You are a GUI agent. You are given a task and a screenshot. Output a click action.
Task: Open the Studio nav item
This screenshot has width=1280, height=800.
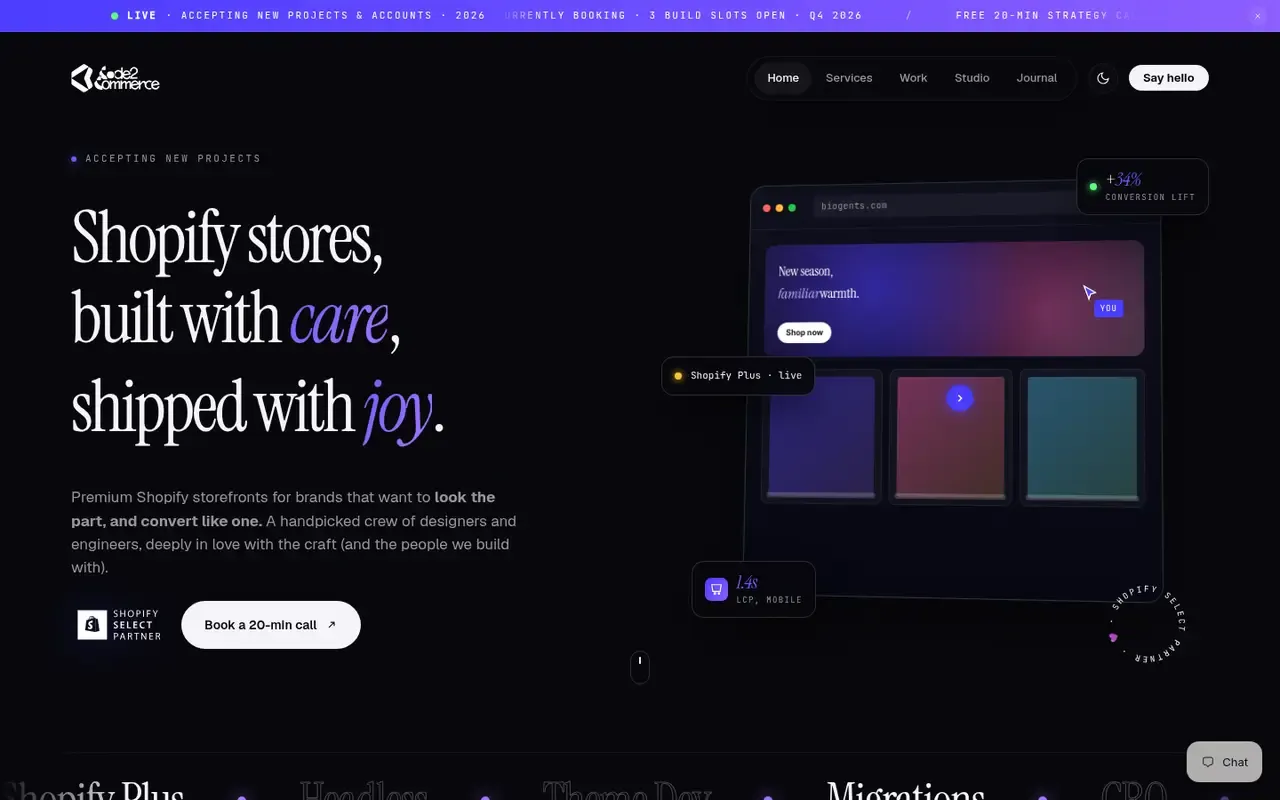(972, 78)
